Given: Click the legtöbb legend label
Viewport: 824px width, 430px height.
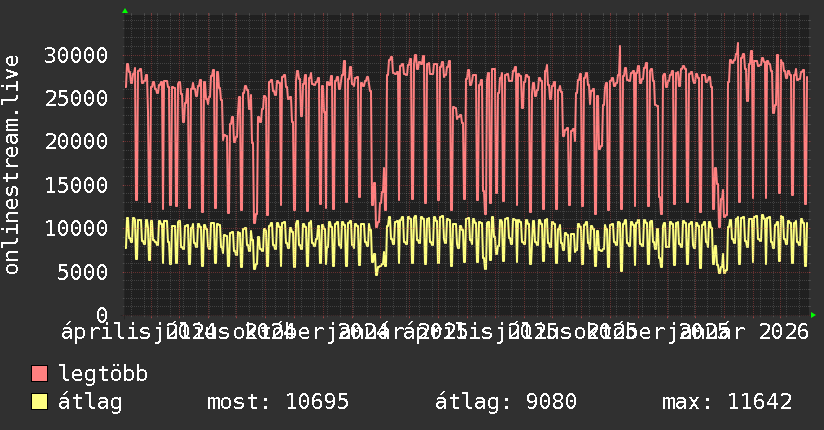Looking at the screenshot, I should 103,374.
